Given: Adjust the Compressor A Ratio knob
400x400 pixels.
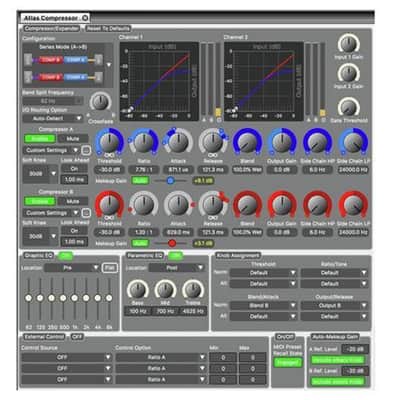Looking at the screenshot, I should (x=144, y=142).
